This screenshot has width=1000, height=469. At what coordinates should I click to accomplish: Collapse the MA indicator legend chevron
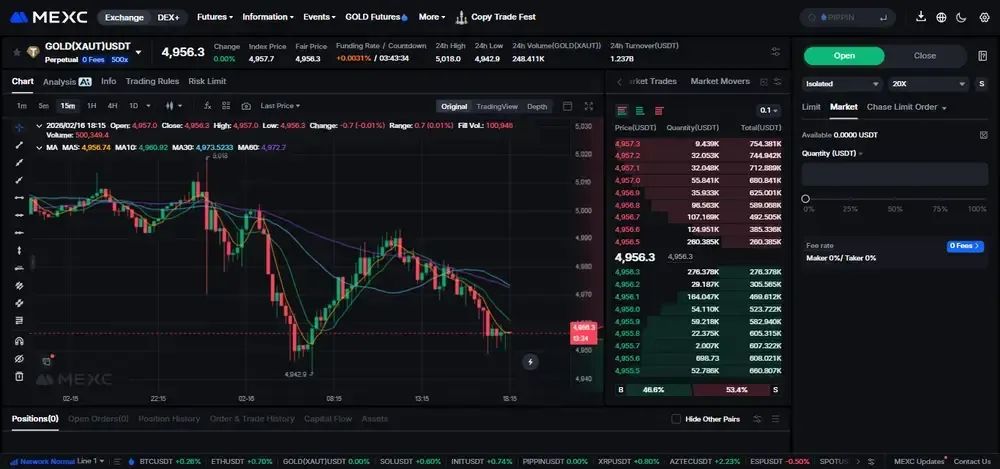click(40, 147)
